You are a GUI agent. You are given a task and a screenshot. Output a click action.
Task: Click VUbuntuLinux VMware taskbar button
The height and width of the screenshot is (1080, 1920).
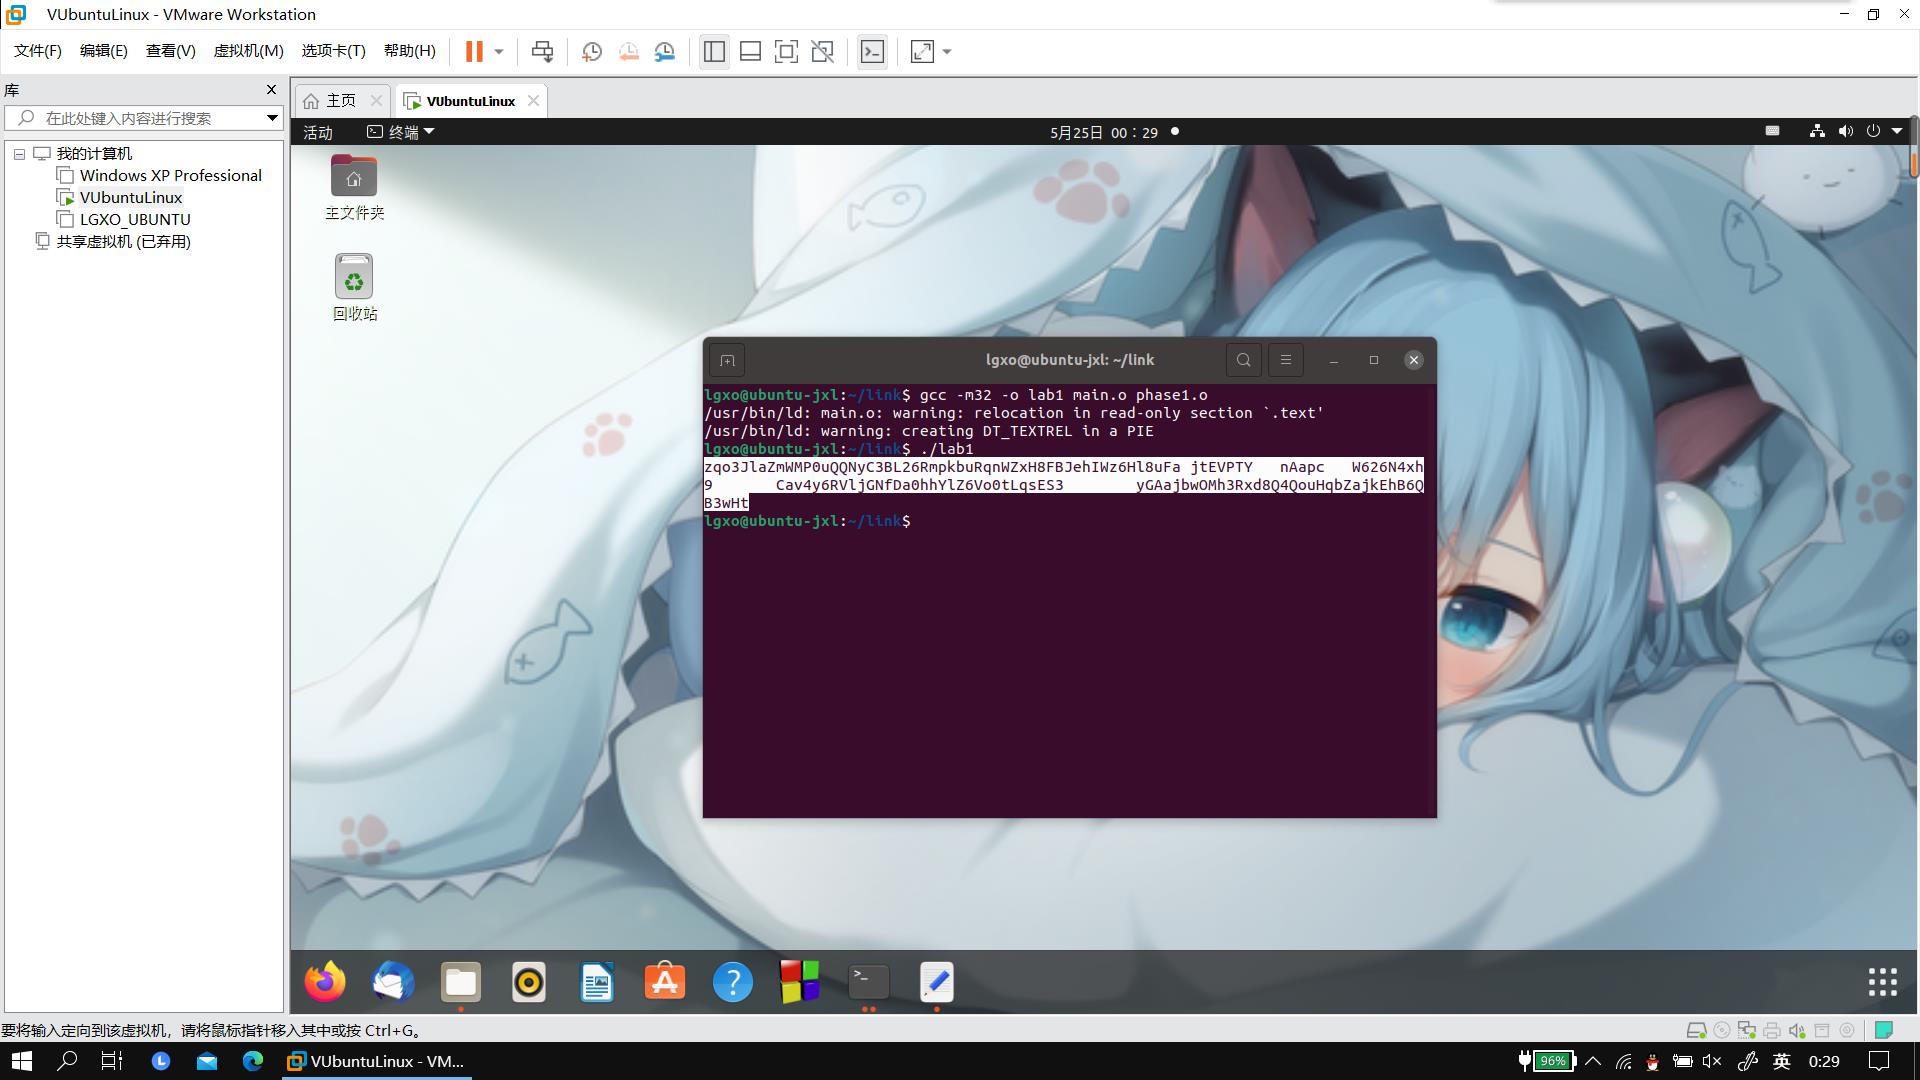coord(376,1061)
